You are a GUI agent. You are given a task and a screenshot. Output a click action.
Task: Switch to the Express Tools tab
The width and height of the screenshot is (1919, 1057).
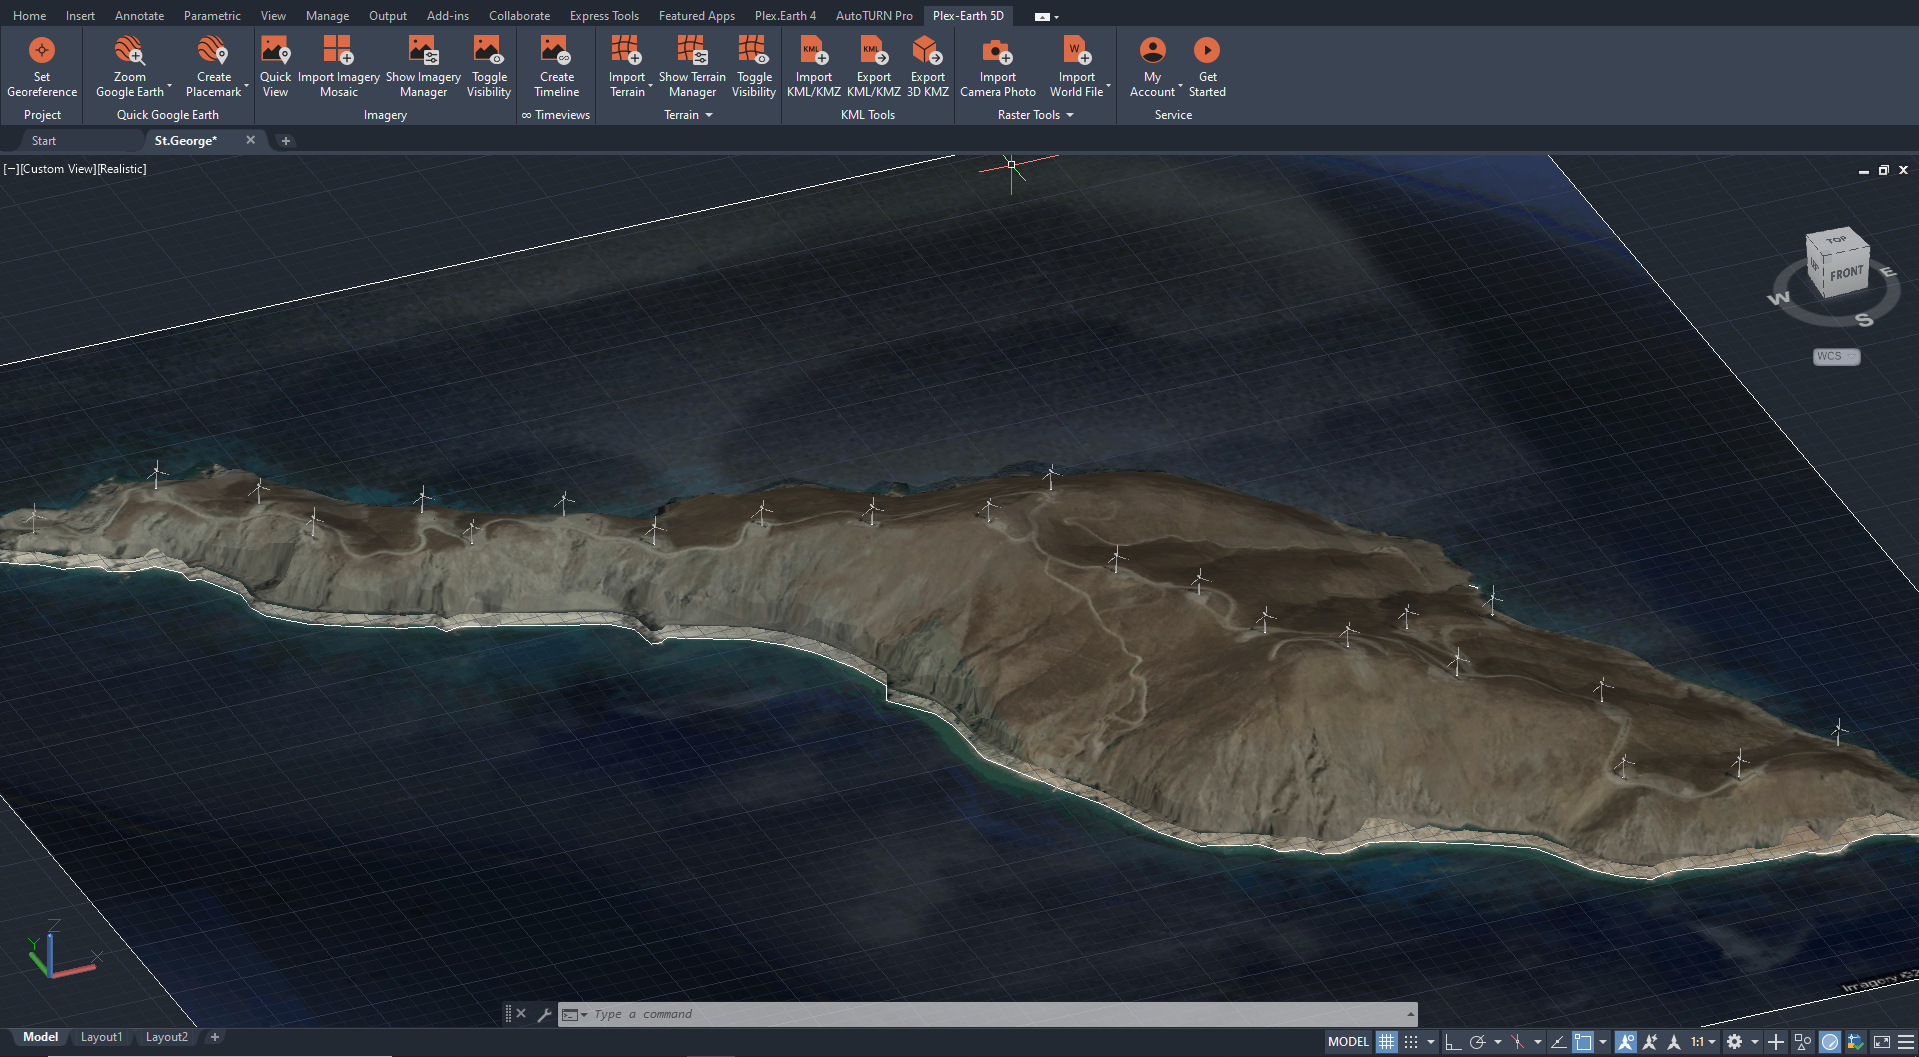(604, 16)
